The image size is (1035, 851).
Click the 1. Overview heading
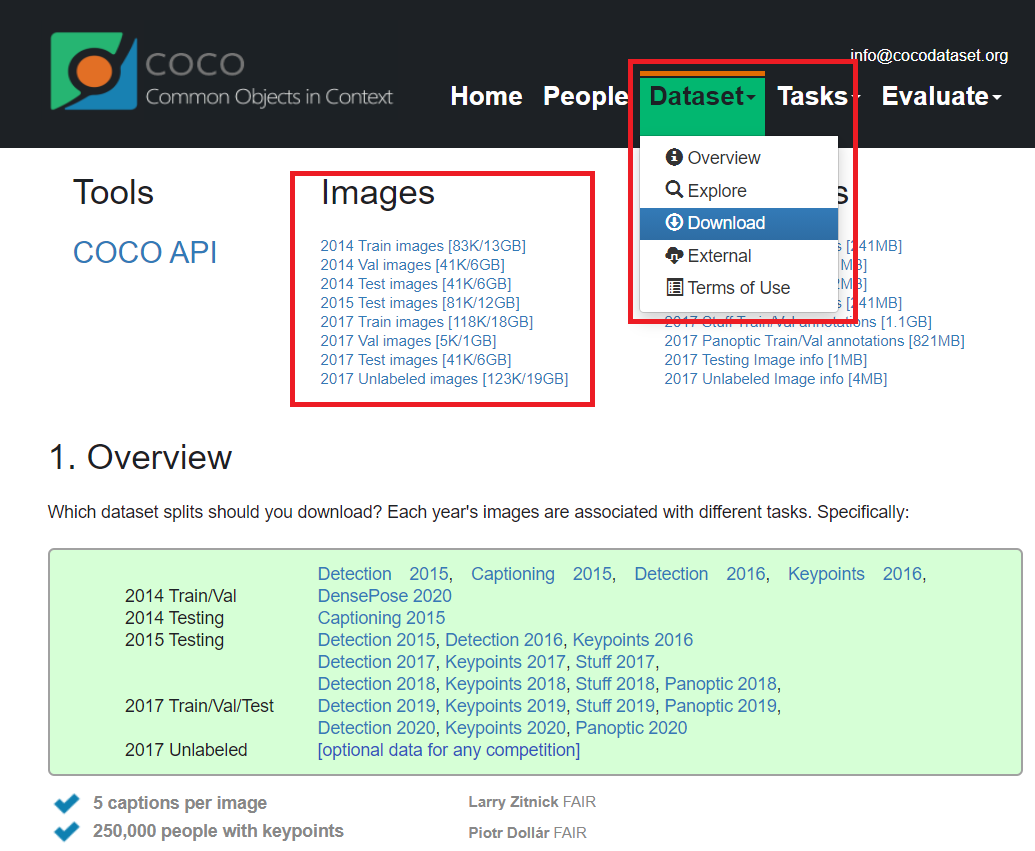coord(141,457)
